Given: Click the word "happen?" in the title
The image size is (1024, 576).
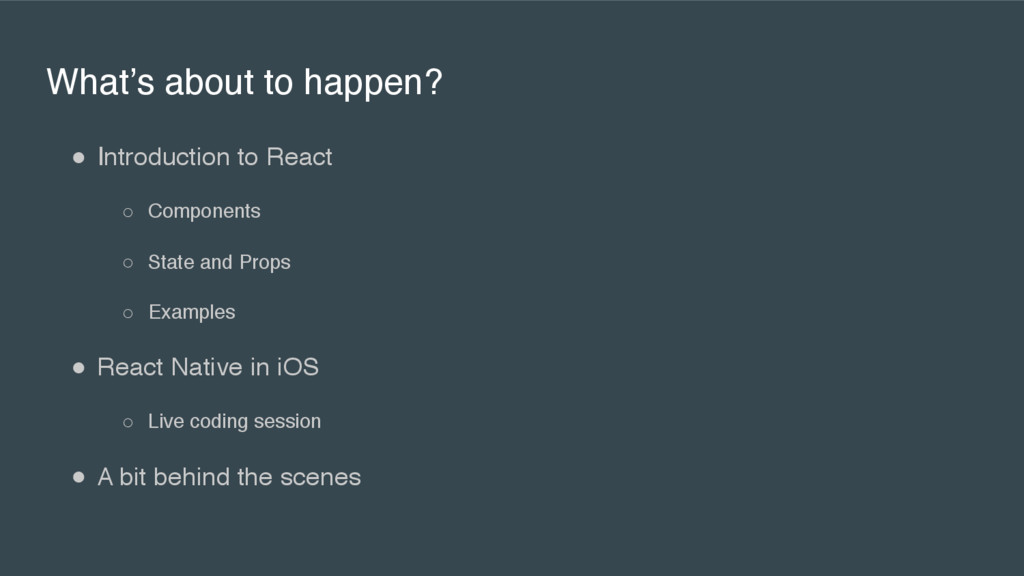Looking at the screenshot, I should [373, 84].
